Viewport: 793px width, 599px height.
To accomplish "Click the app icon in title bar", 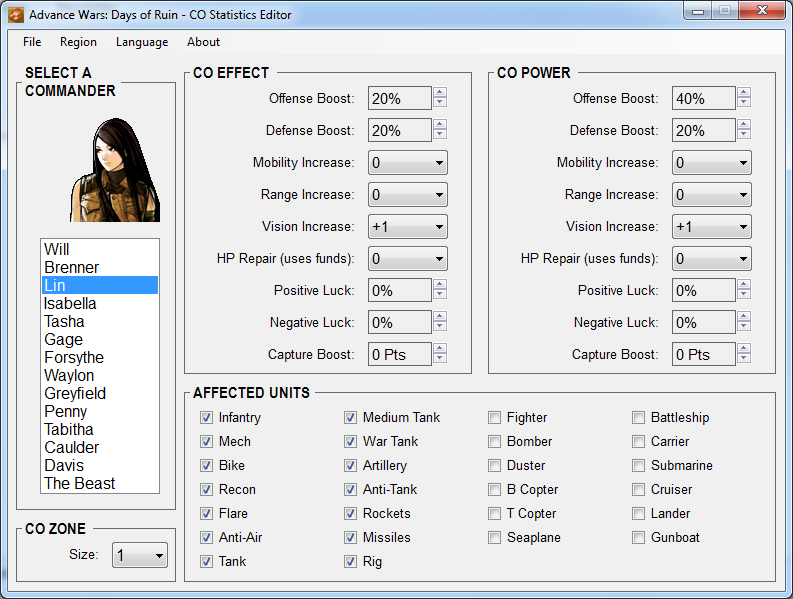I will (x=15, y=15).
